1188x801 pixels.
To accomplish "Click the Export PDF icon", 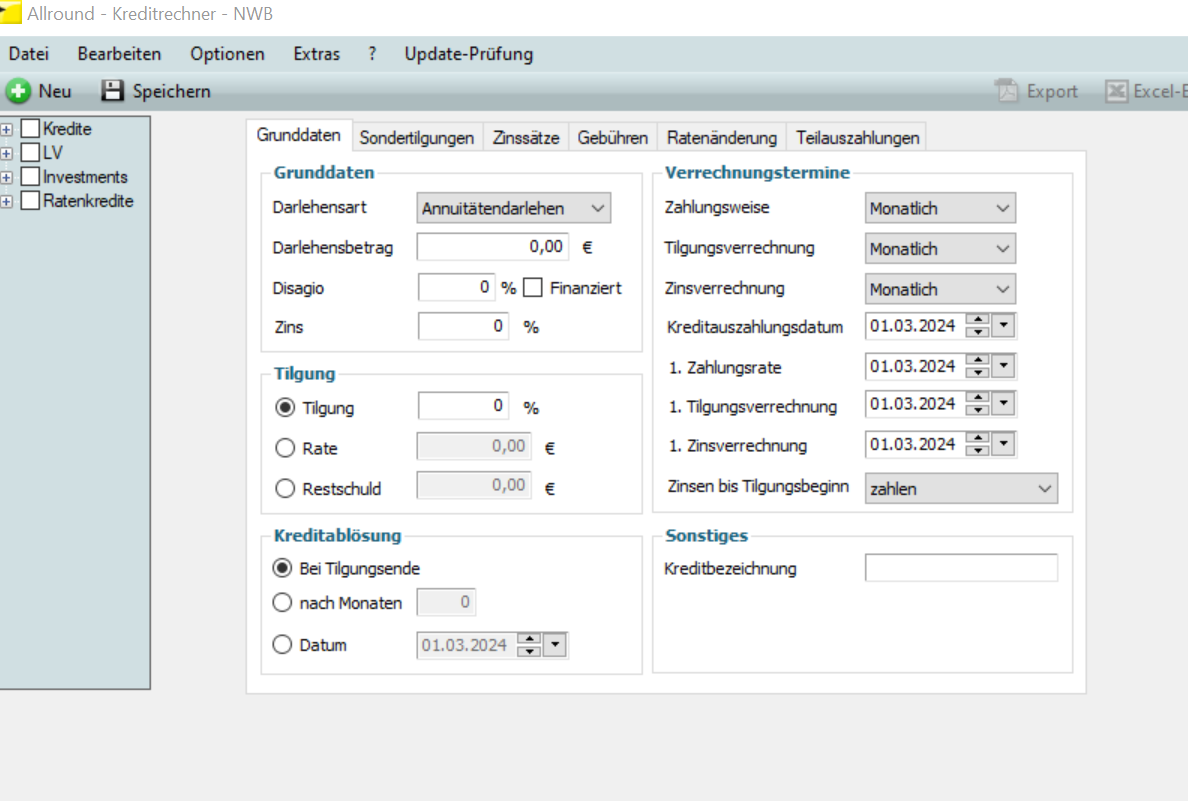I will 1006,91.
